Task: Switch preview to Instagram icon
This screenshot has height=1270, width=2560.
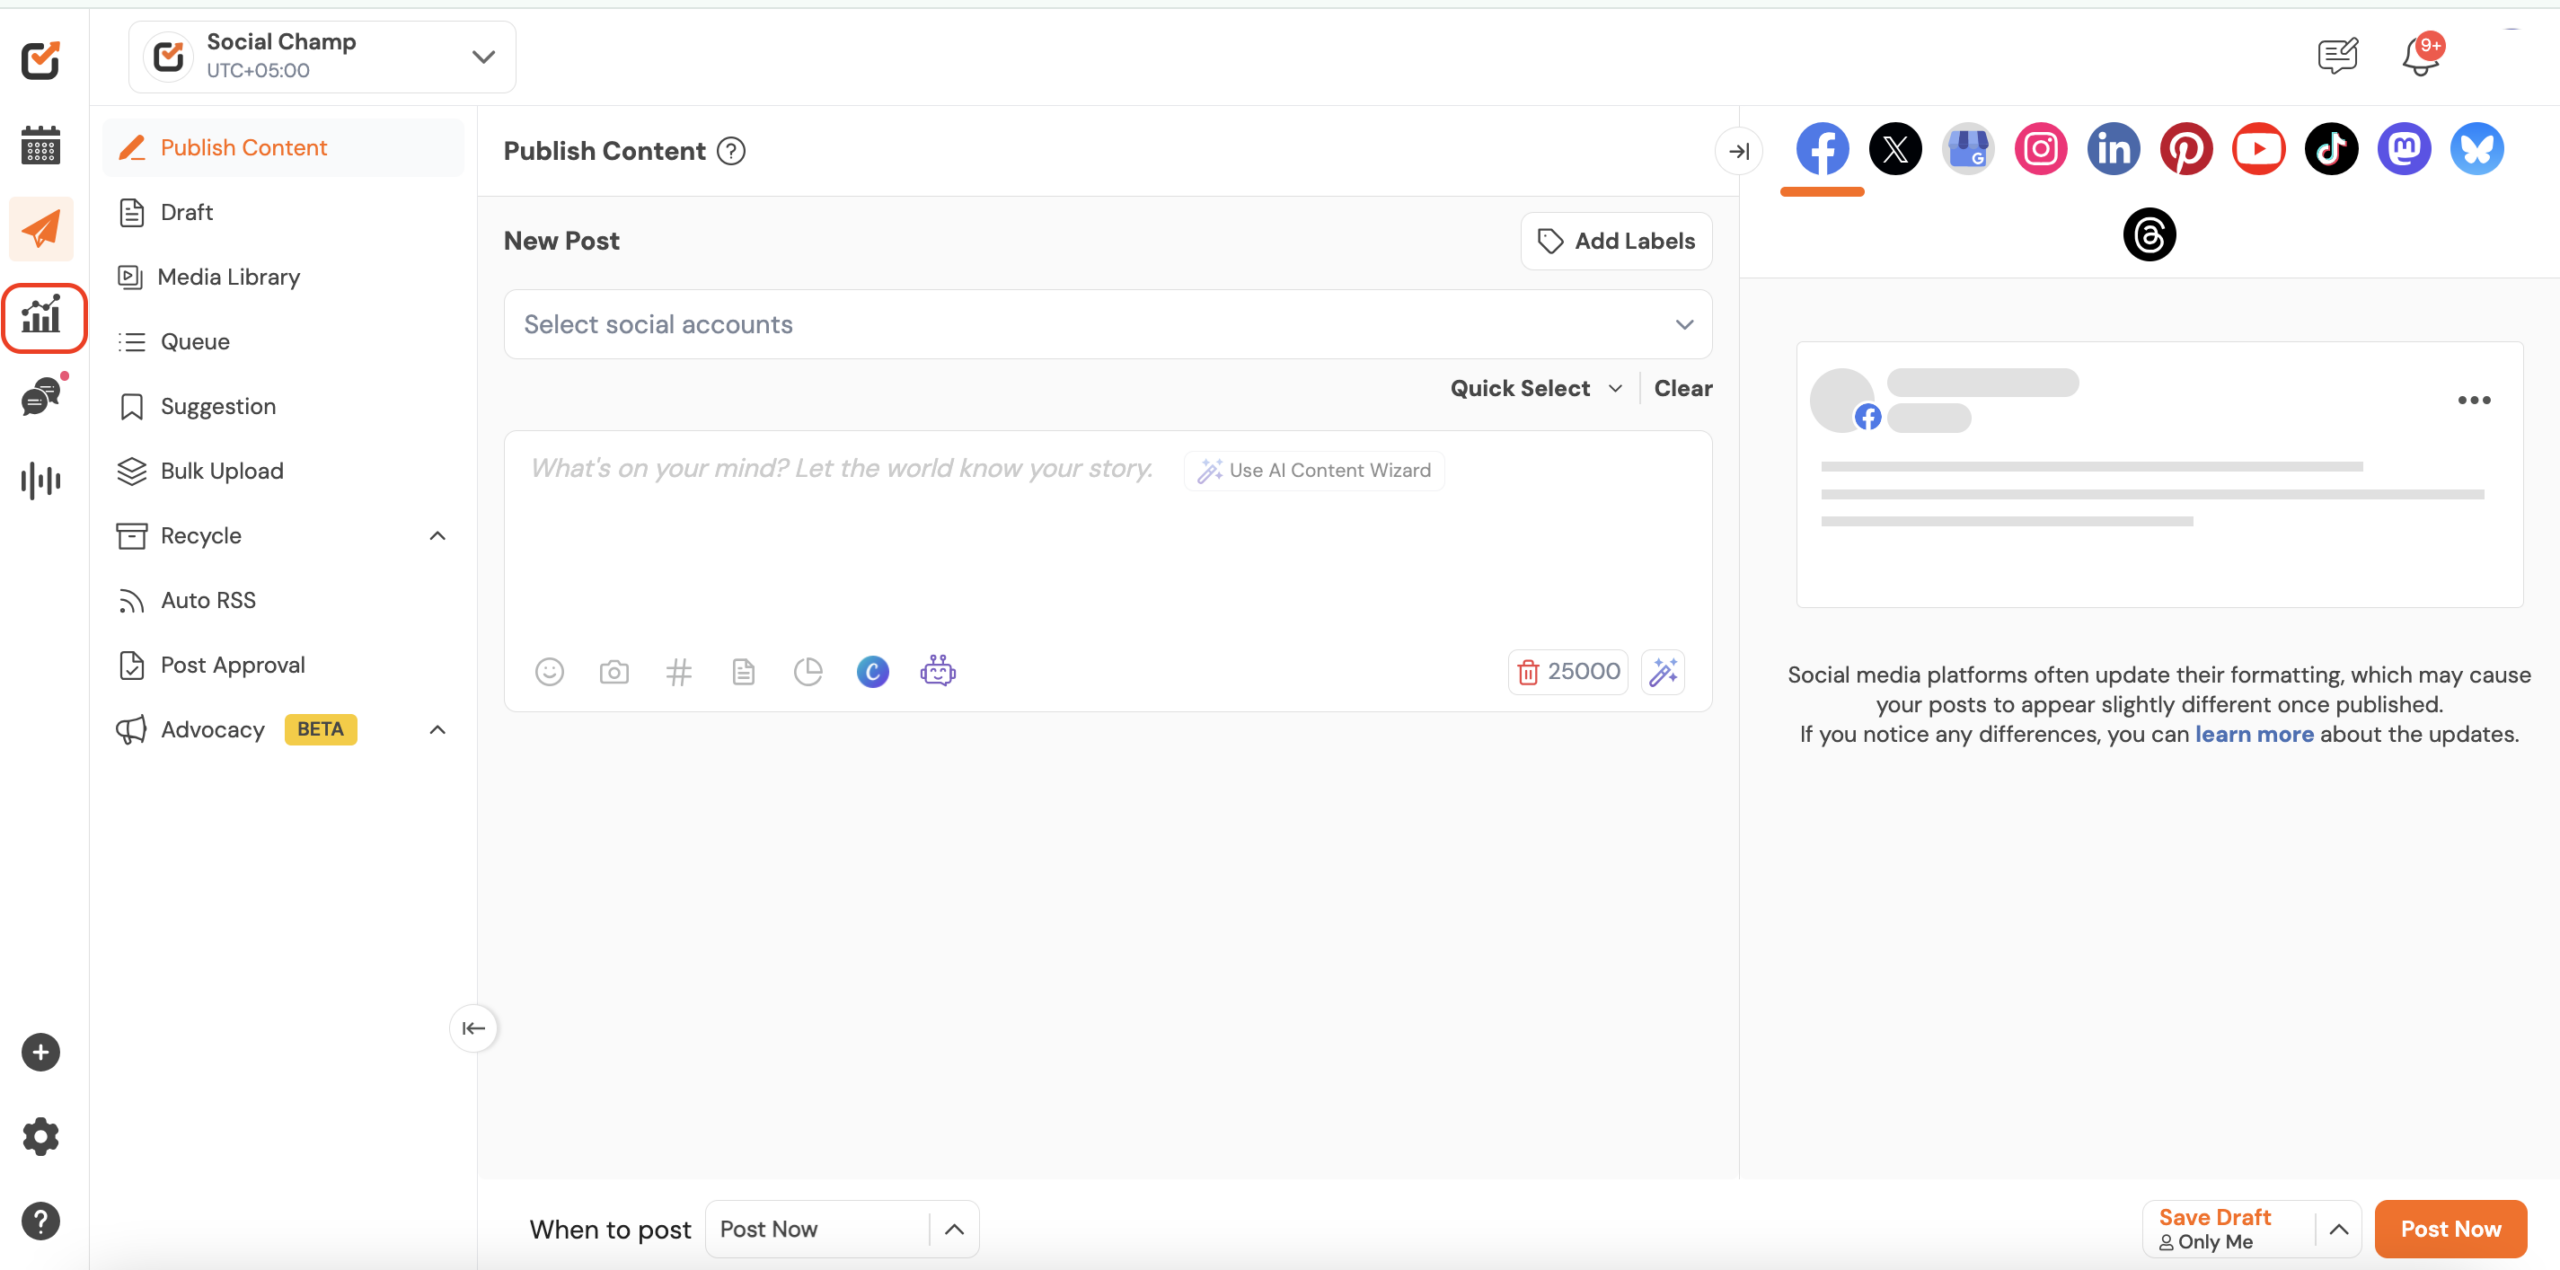Action: point(2040,149)
